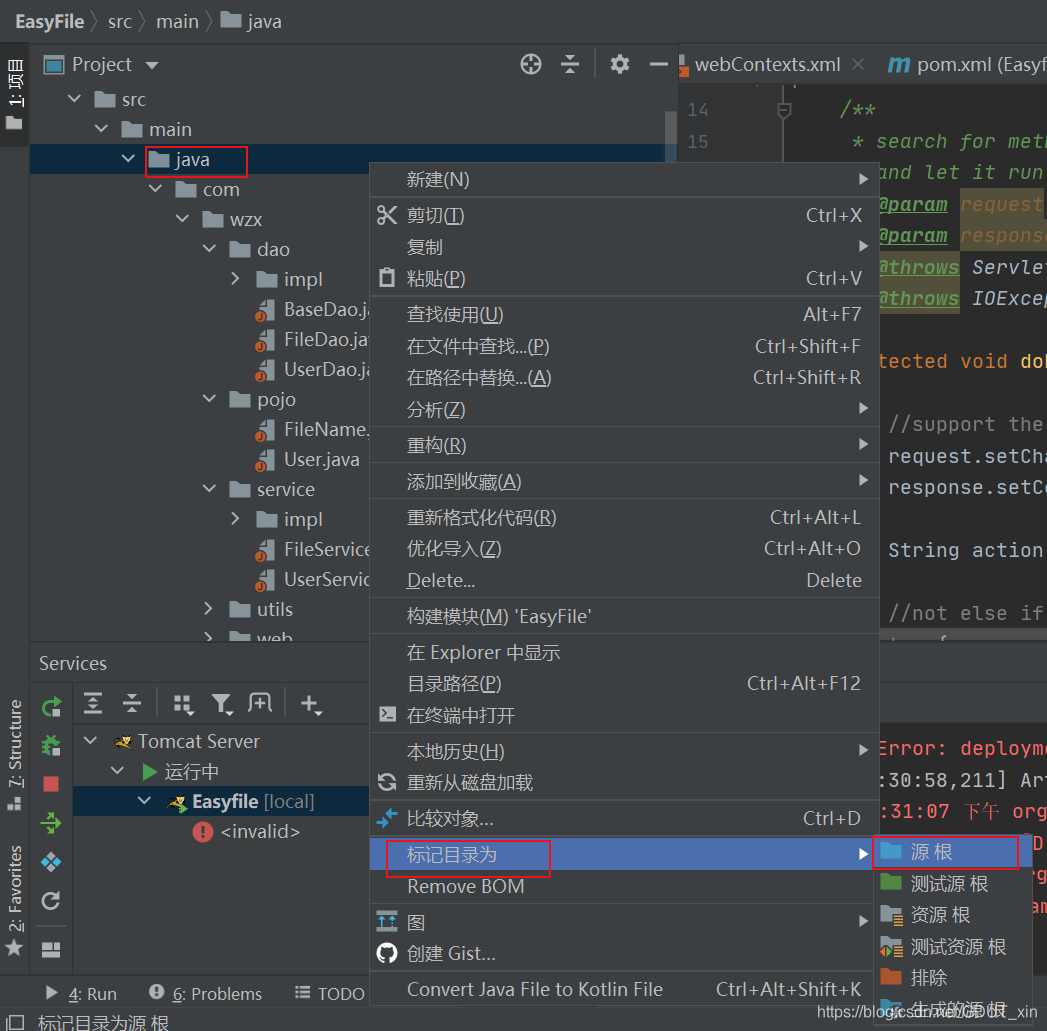Mark directory as 测试资源 根
The image size is (1047, 1031).
pos(952,946)
